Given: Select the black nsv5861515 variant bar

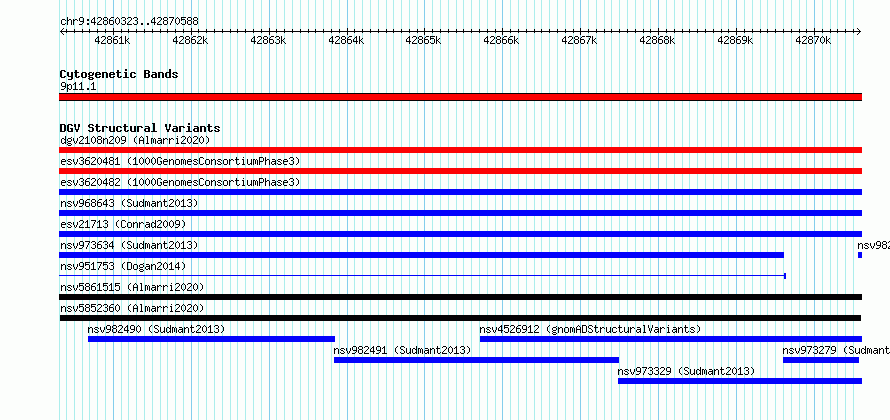Looking at the screenshot, I should [x=460, y=297].
